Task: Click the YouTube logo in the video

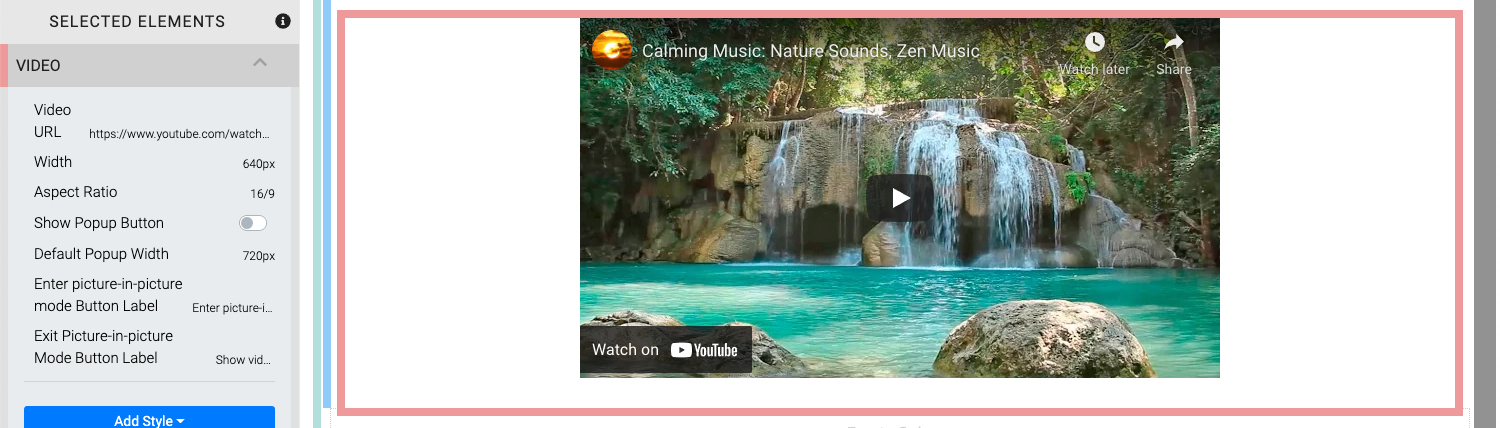Action: pyautogui.click(x=704, y=350)
